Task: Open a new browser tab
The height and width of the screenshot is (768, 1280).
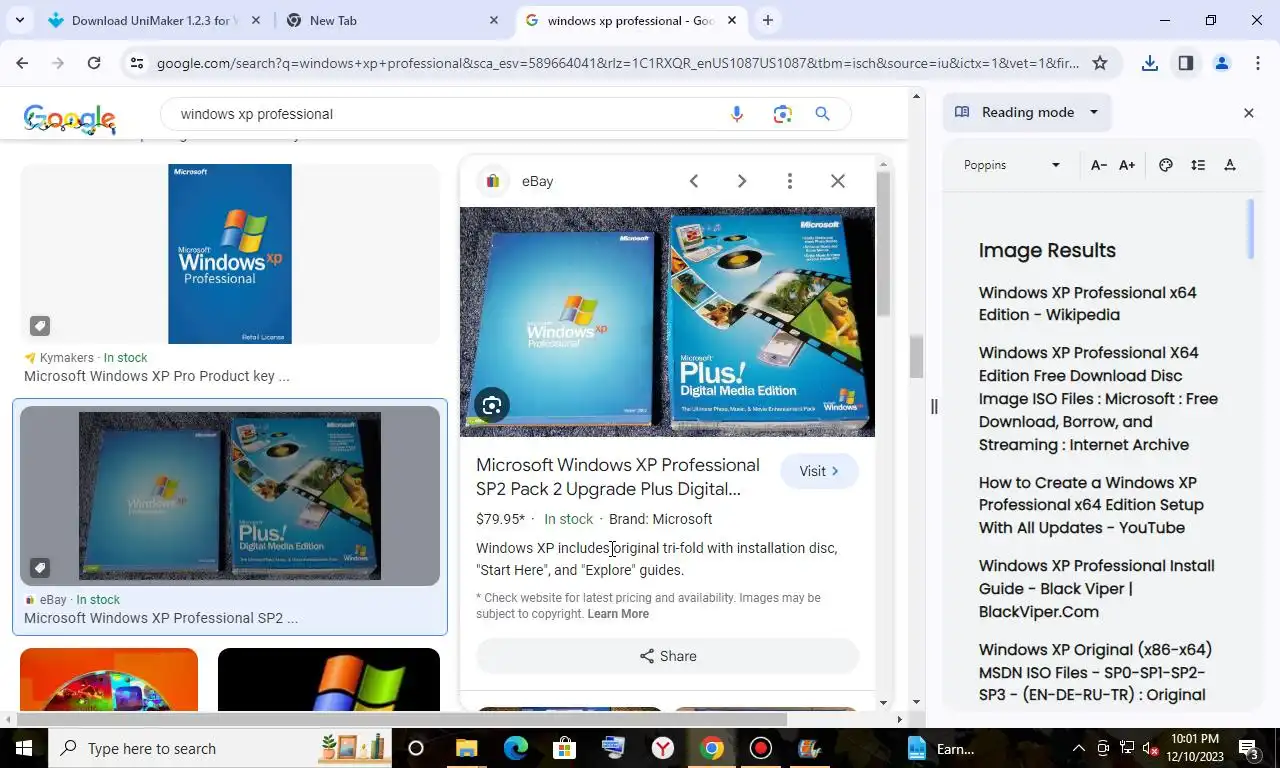Action: click(768, 20)
